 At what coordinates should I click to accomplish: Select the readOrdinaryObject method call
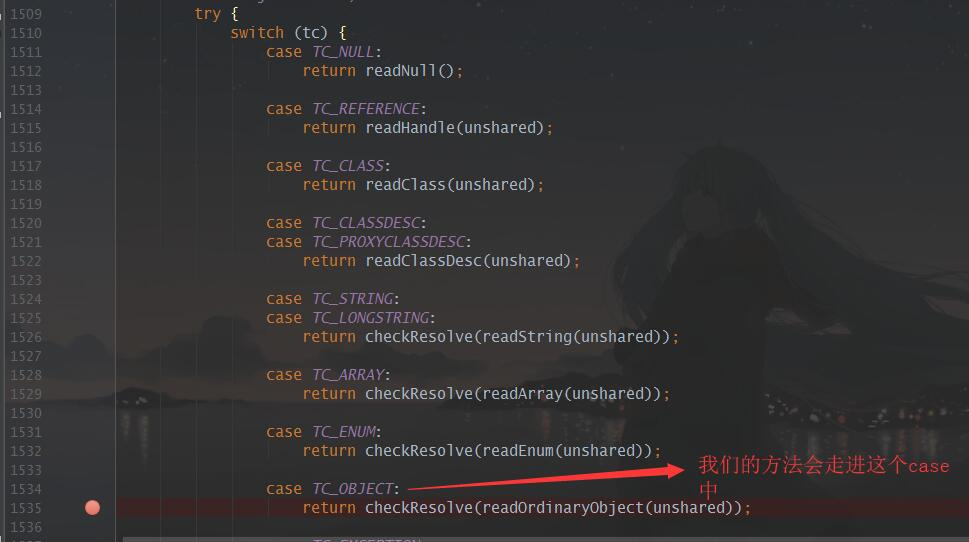tap(563, 507)
